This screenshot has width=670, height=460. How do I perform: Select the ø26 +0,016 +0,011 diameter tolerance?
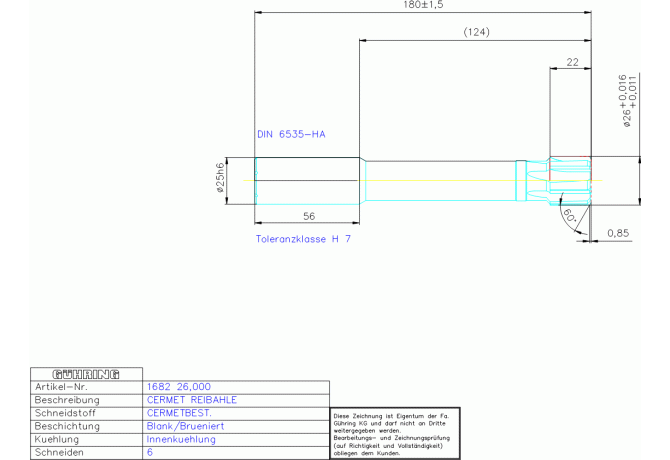pos(627,101)
